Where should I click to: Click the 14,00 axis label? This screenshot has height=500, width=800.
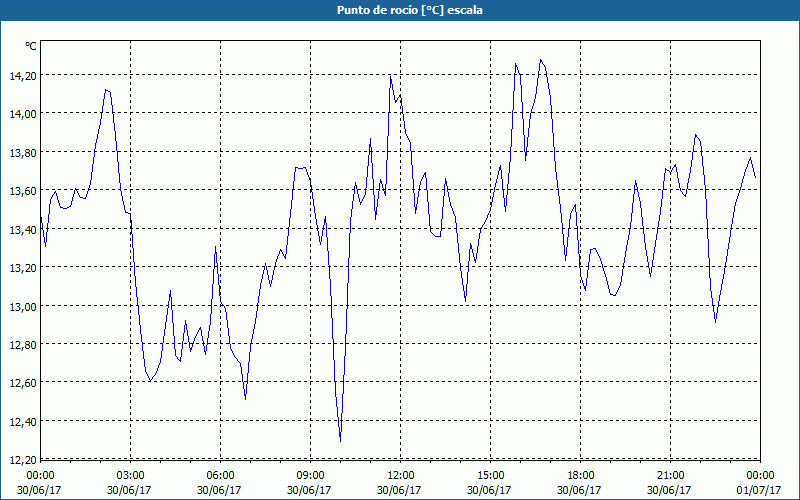(23, 114)
